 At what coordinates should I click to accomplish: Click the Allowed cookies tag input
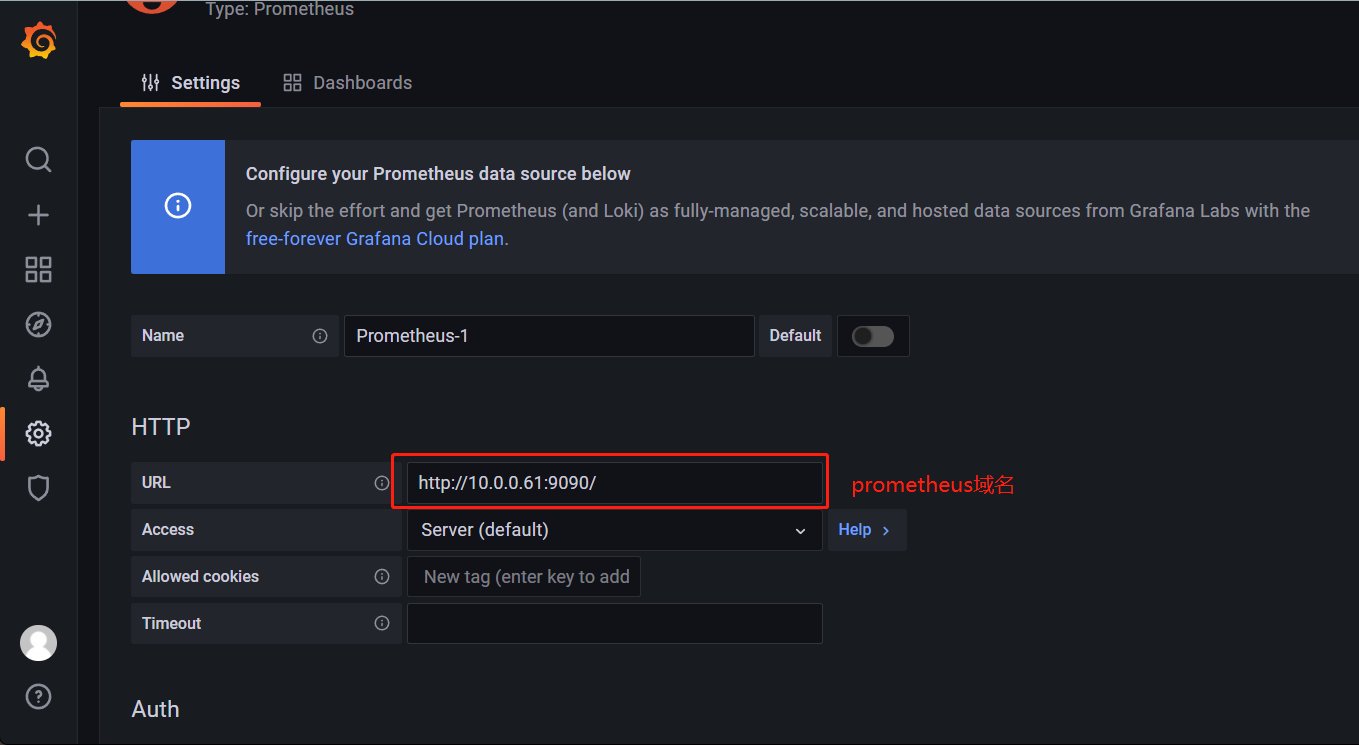(524, 577)
